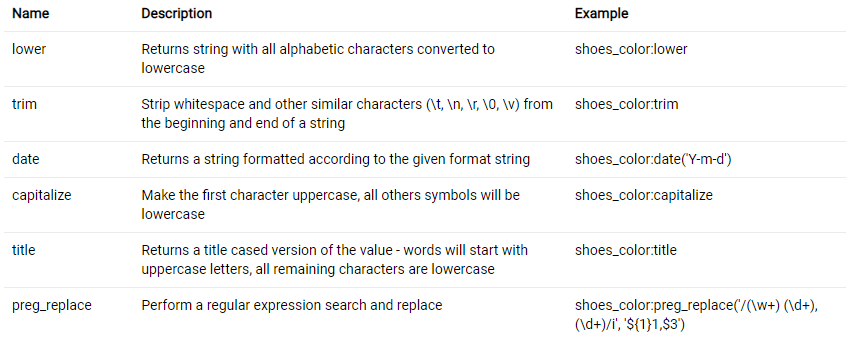Click the shoes_color:trim example text
Viewport: 846px width, 363px height.
point(626,104)
